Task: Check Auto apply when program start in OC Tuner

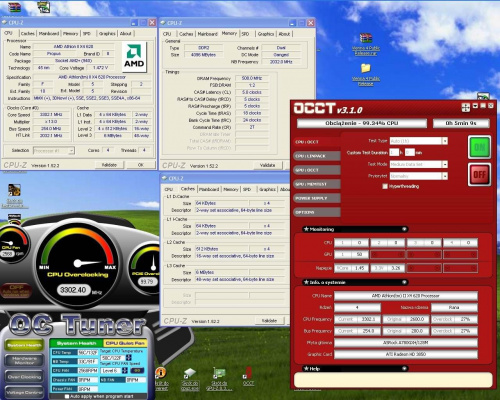Action: point(67,396)
